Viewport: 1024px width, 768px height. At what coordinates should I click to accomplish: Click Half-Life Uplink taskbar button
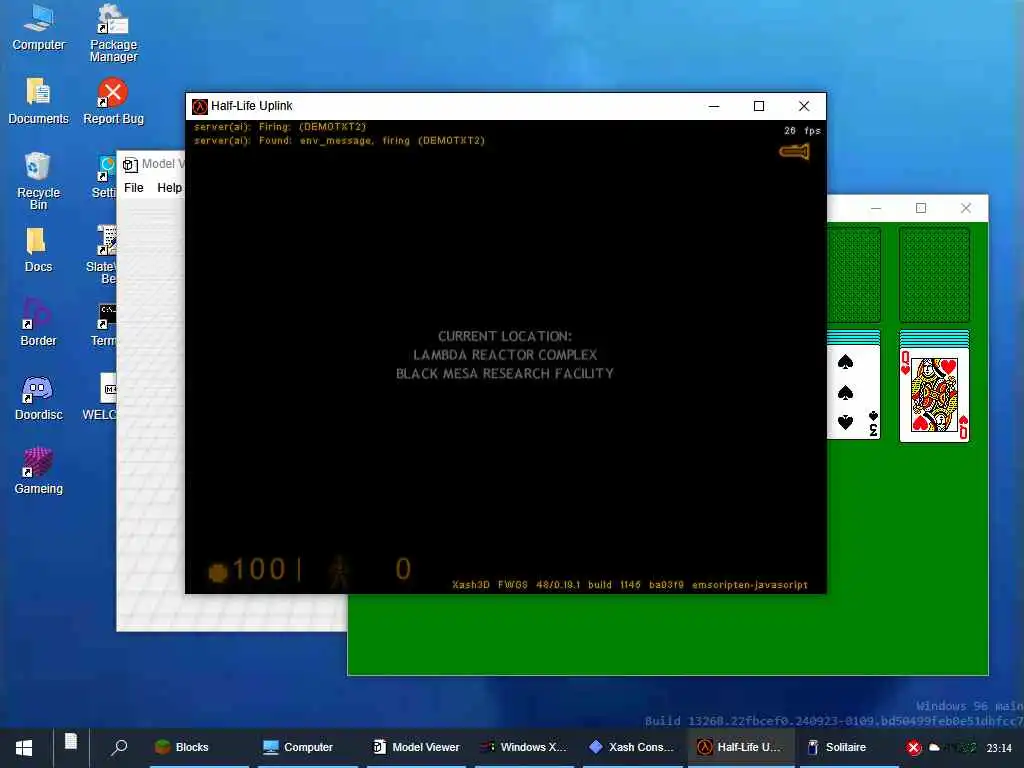click(x=741, y=747)
